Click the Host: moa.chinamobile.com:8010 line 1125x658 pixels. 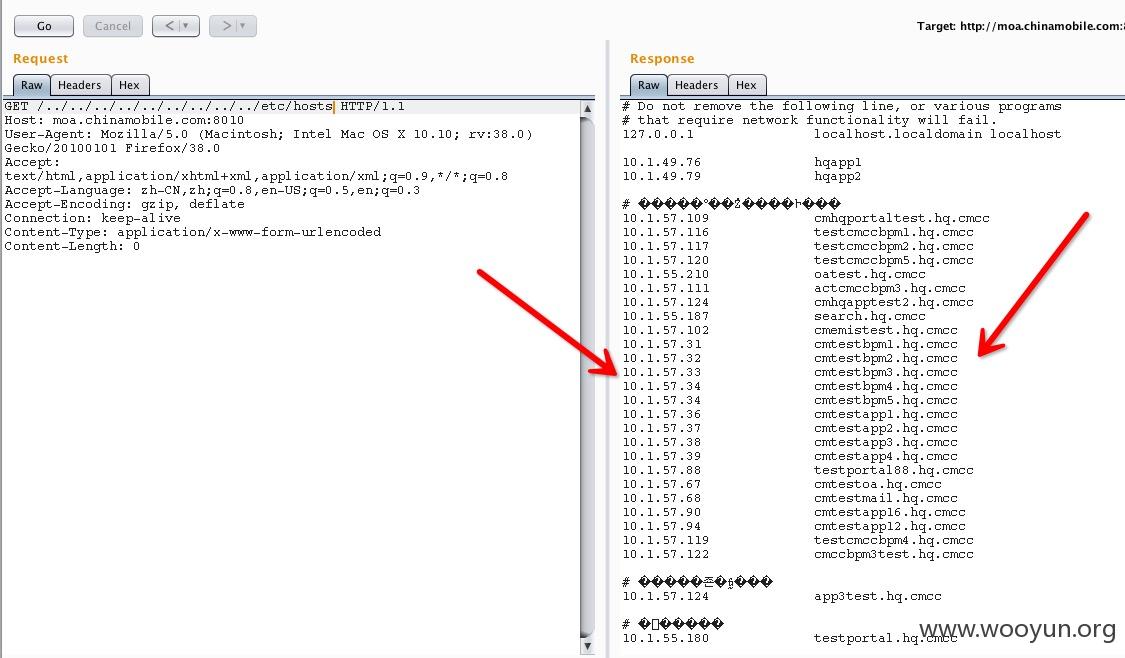point(124,121)
